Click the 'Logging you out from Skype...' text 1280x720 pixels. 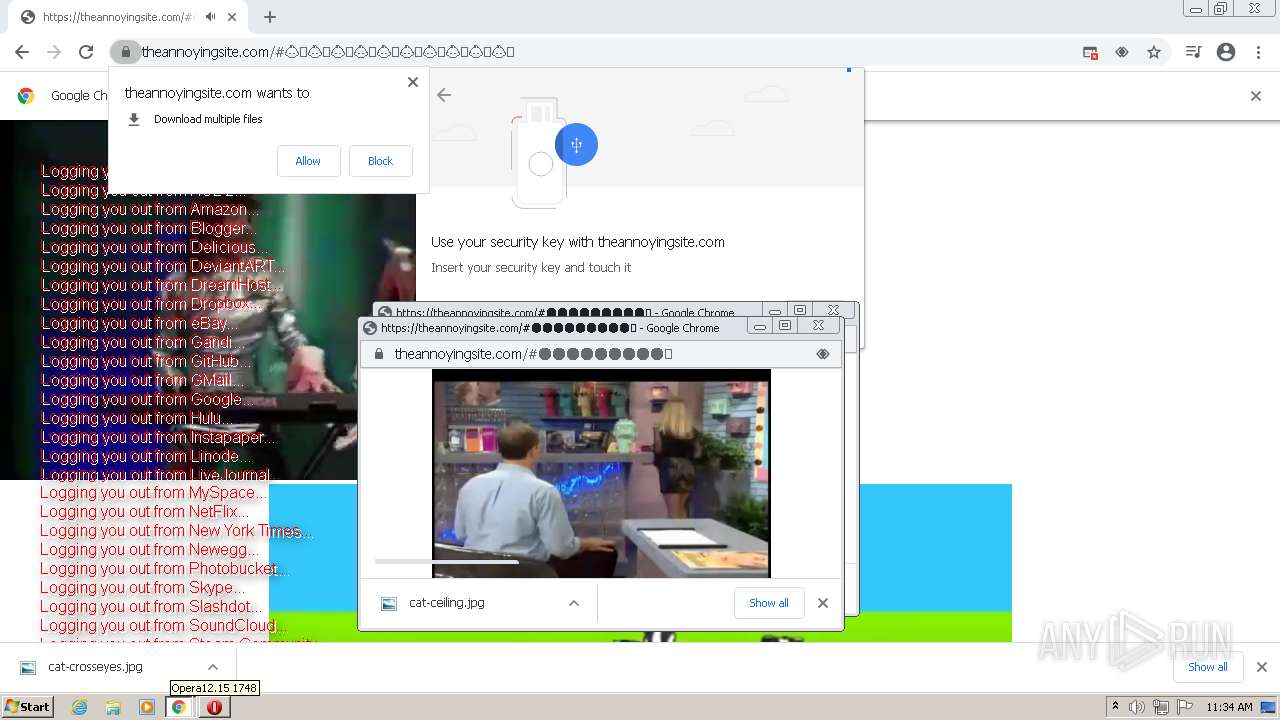tap(142, 588)
